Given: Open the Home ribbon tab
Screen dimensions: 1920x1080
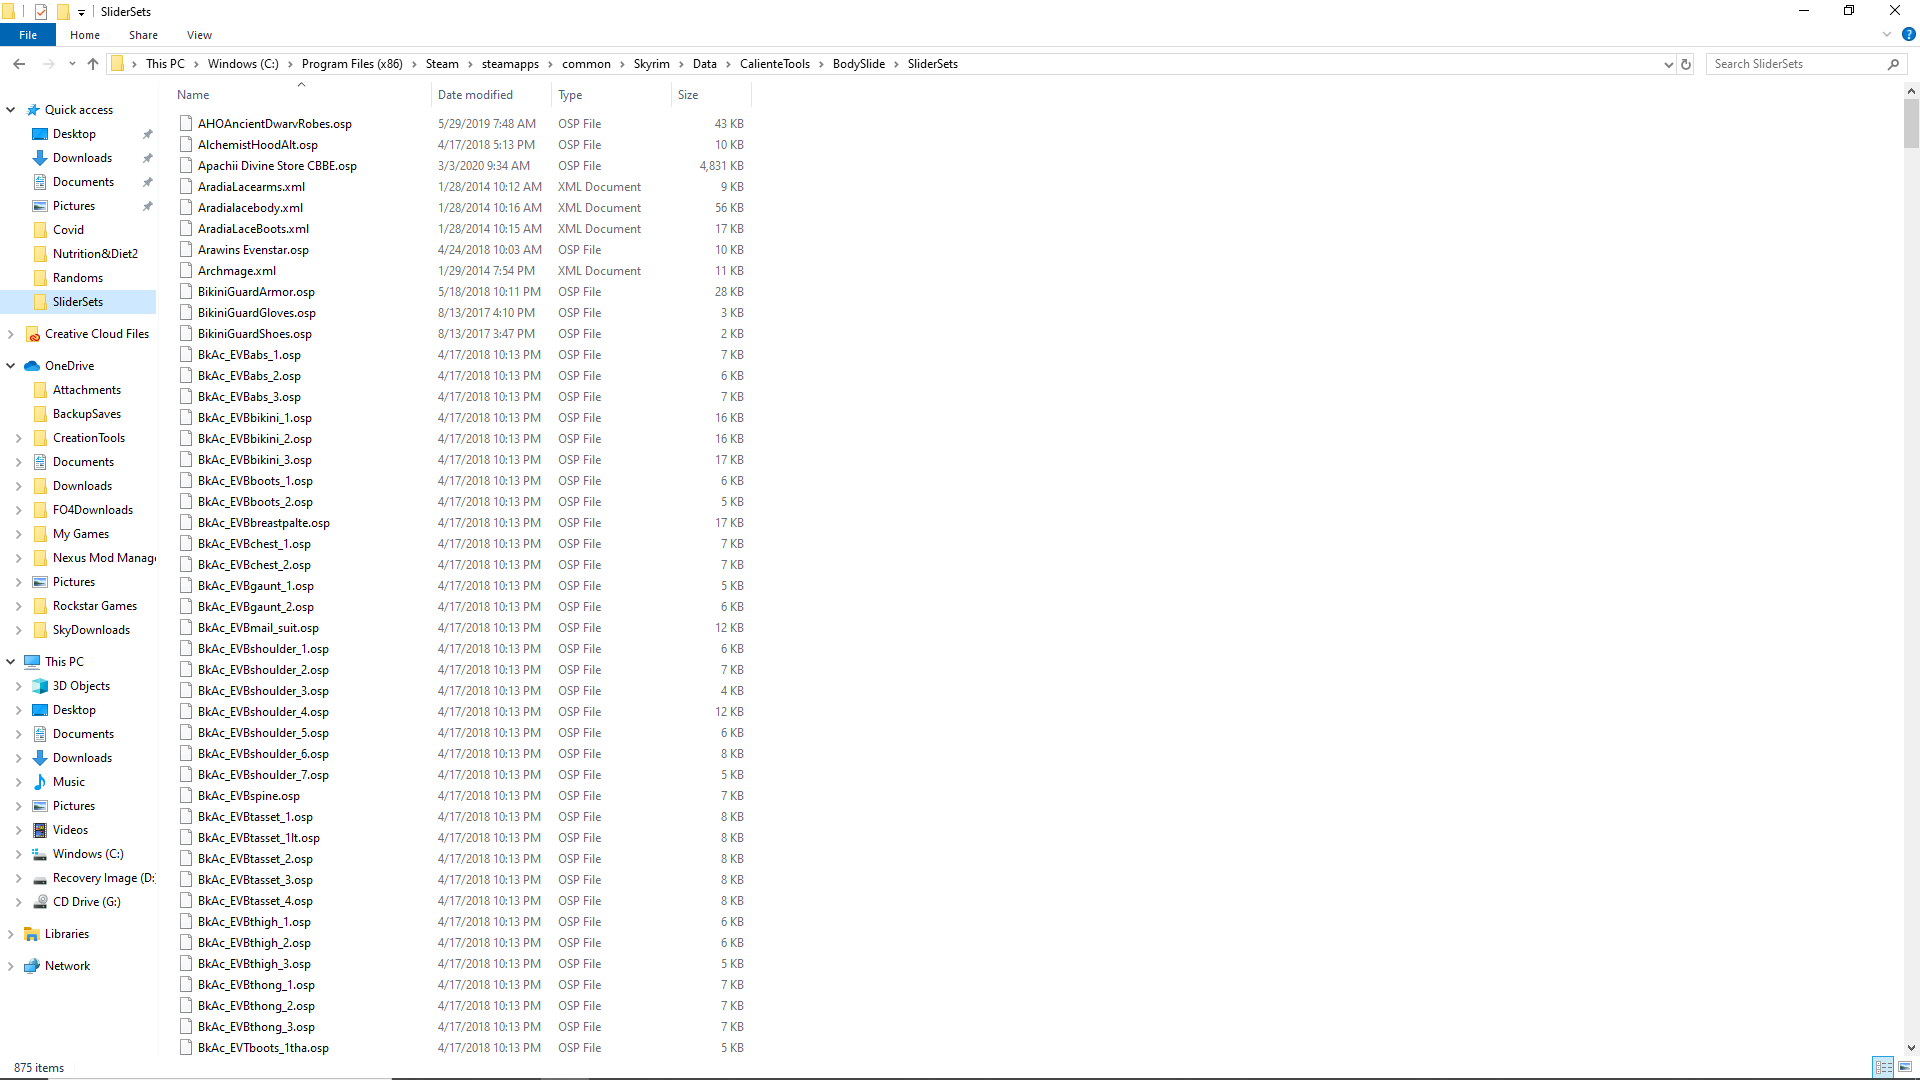Looking at the screenshot, I should (85, 35).
